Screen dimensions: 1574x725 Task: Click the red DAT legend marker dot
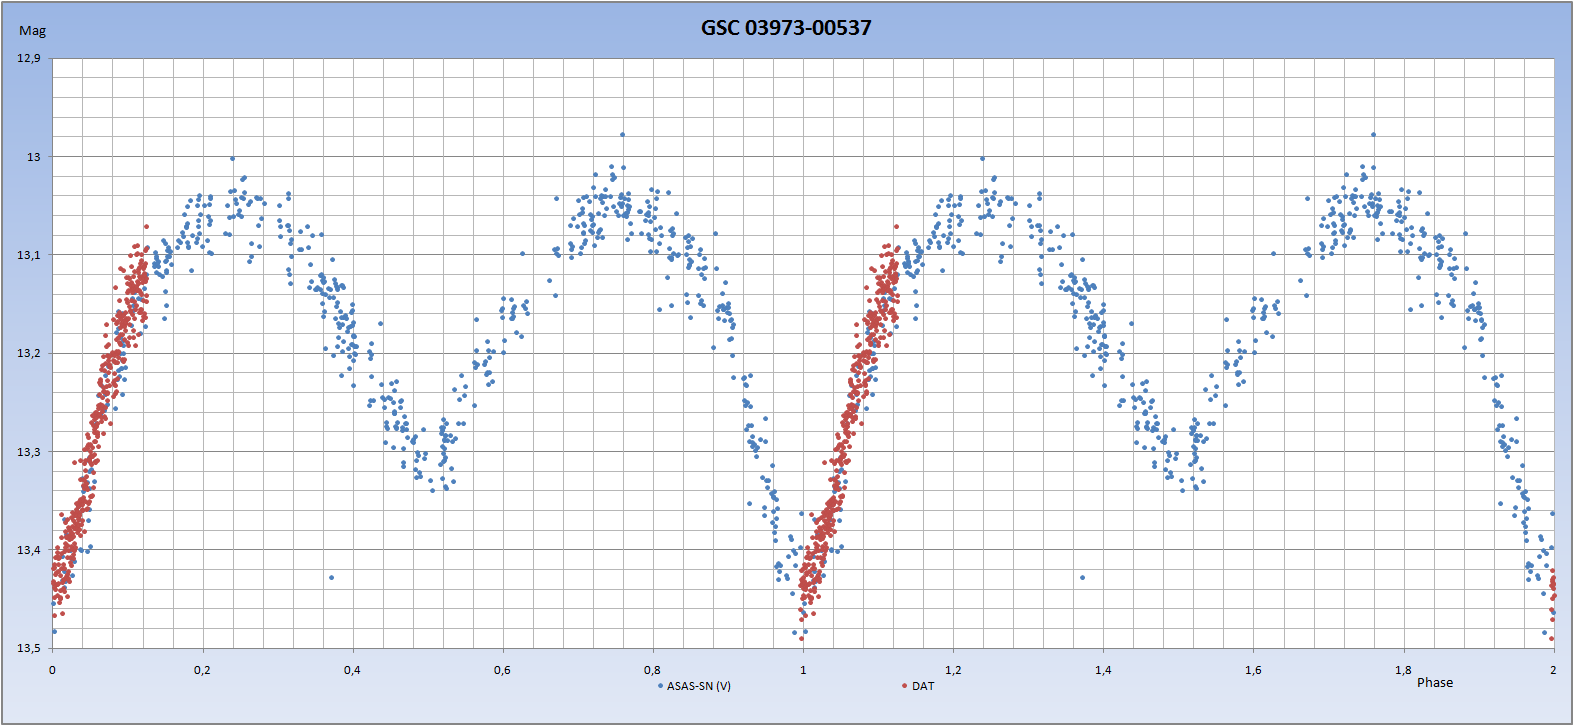point(904,686)
